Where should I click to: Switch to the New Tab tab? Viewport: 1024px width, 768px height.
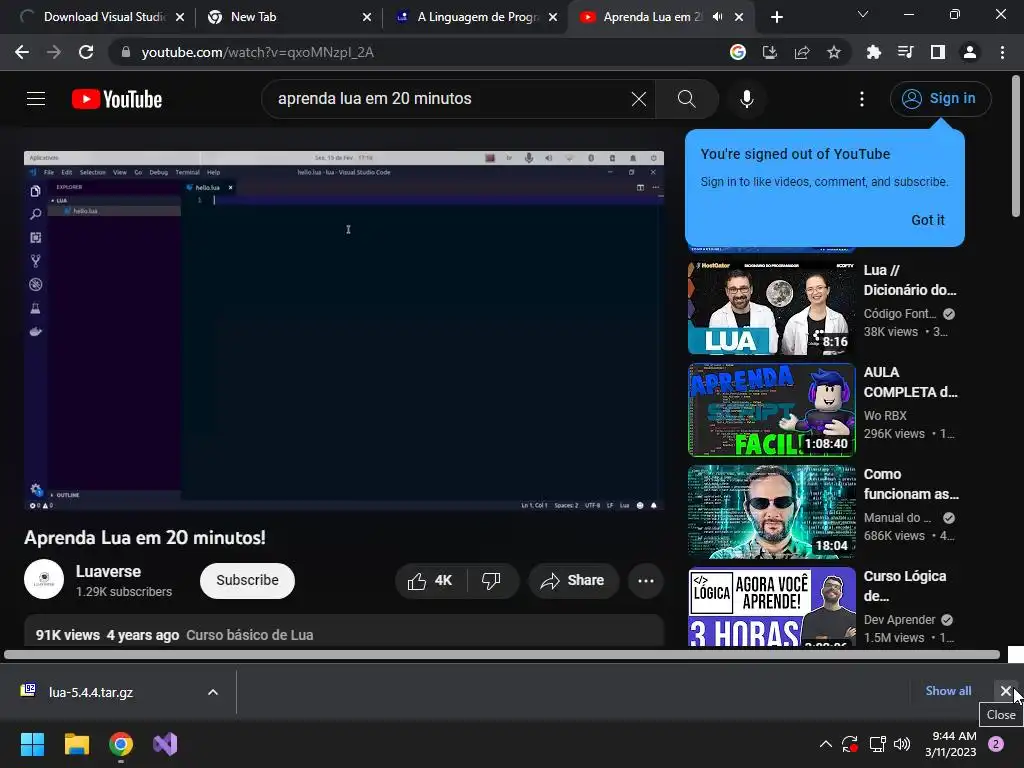[x=287, y=17]
